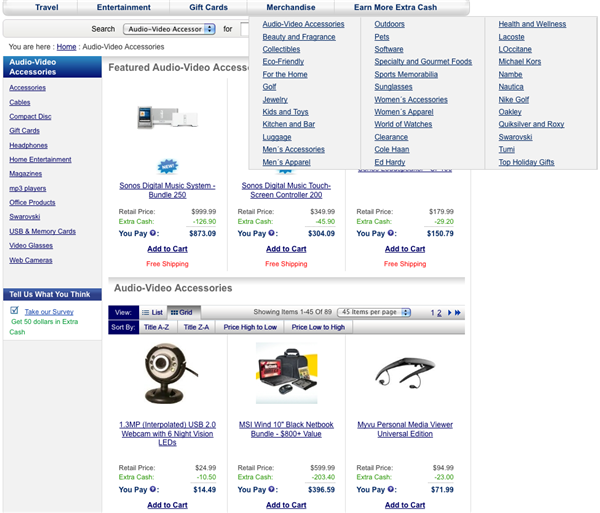Screen dimensions: 600x513
Task: Click the You Pay info icon beside $396.59
Action: click(x=271, y=489)
